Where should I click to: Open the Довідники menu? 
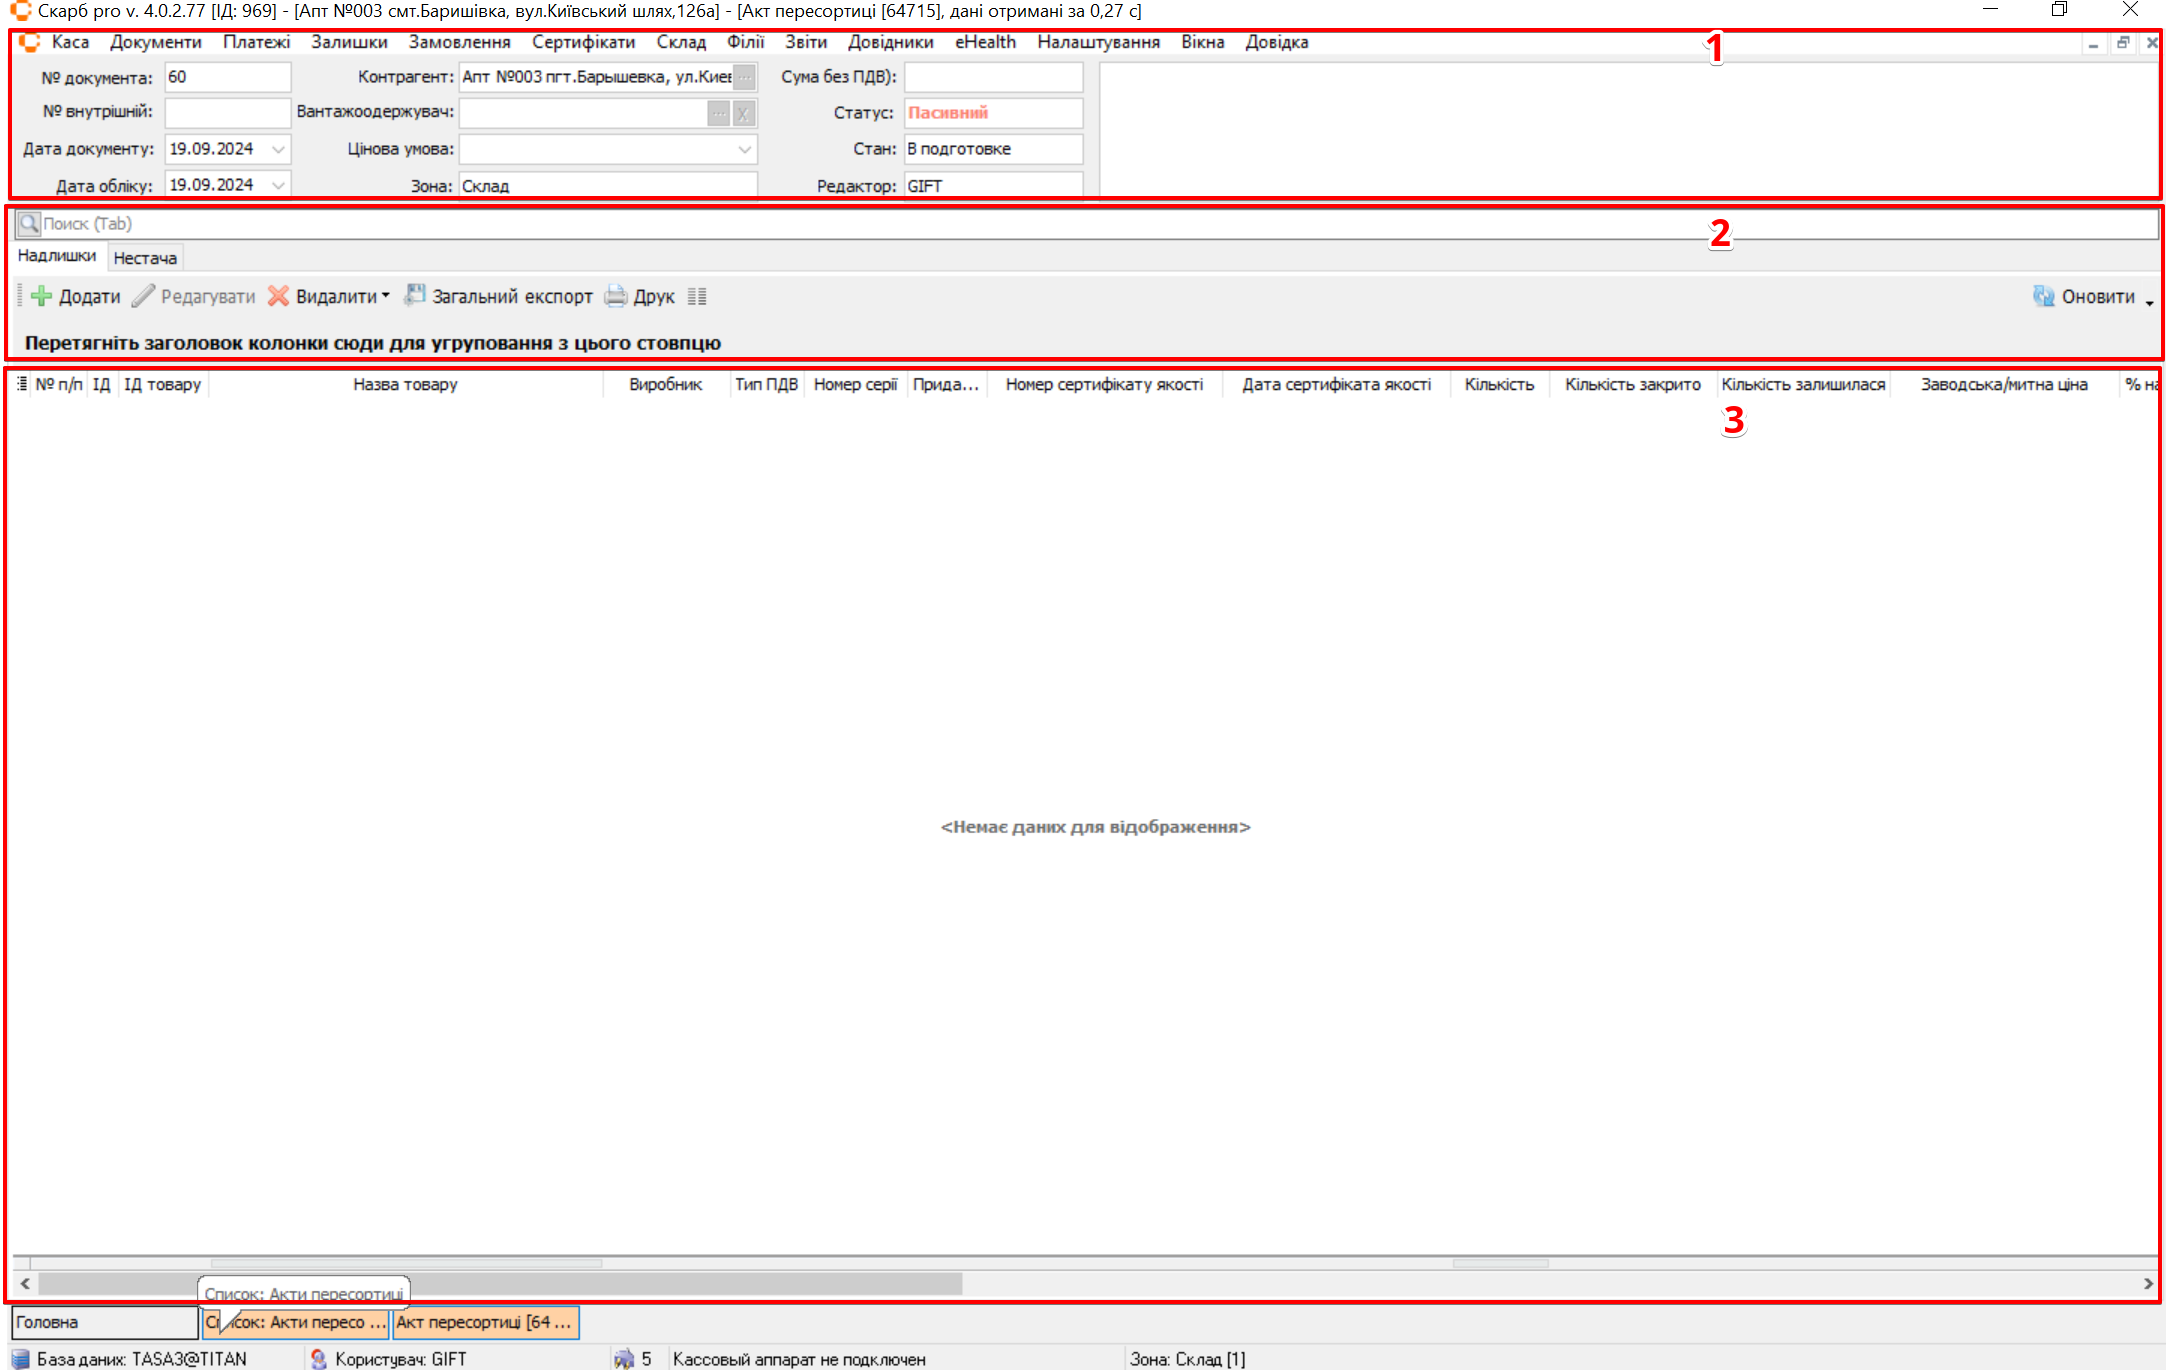(x=890, y=42)
